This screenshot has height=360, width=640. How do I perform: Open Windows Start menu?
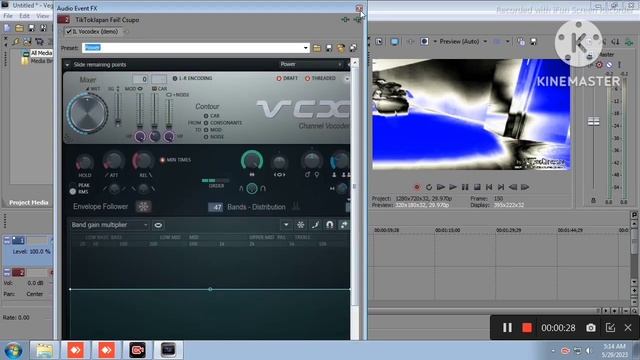tap(13, 351)
